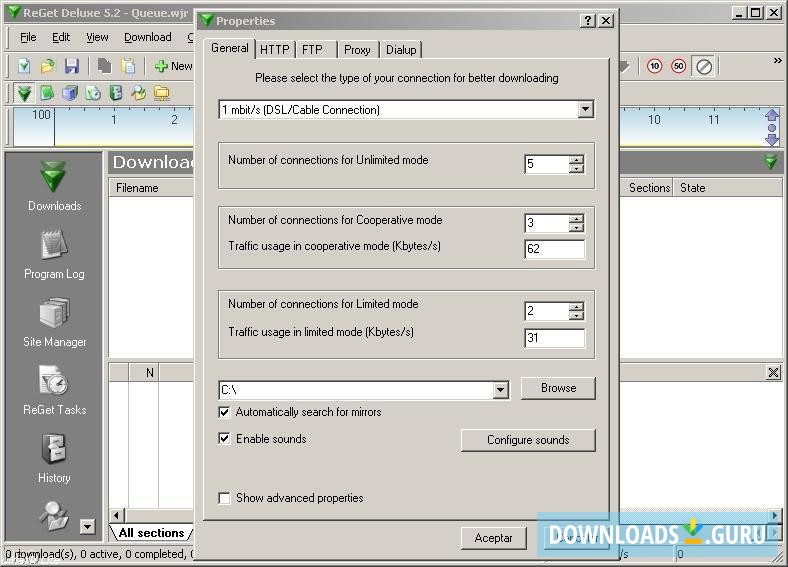
Task: Open the File menu
Action: click(x=28, y=37)
